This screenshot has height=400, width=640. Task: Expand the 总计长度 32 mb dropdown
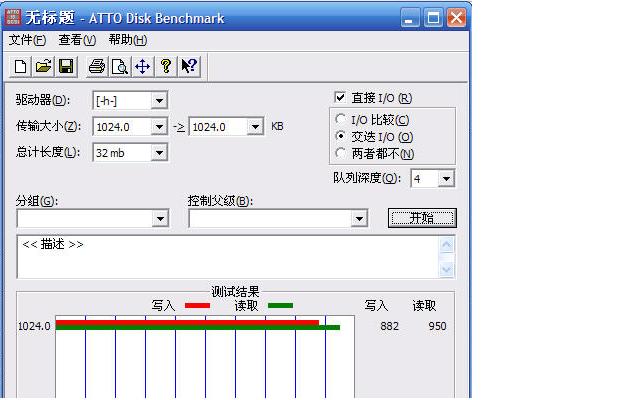[x=159, y=153]
